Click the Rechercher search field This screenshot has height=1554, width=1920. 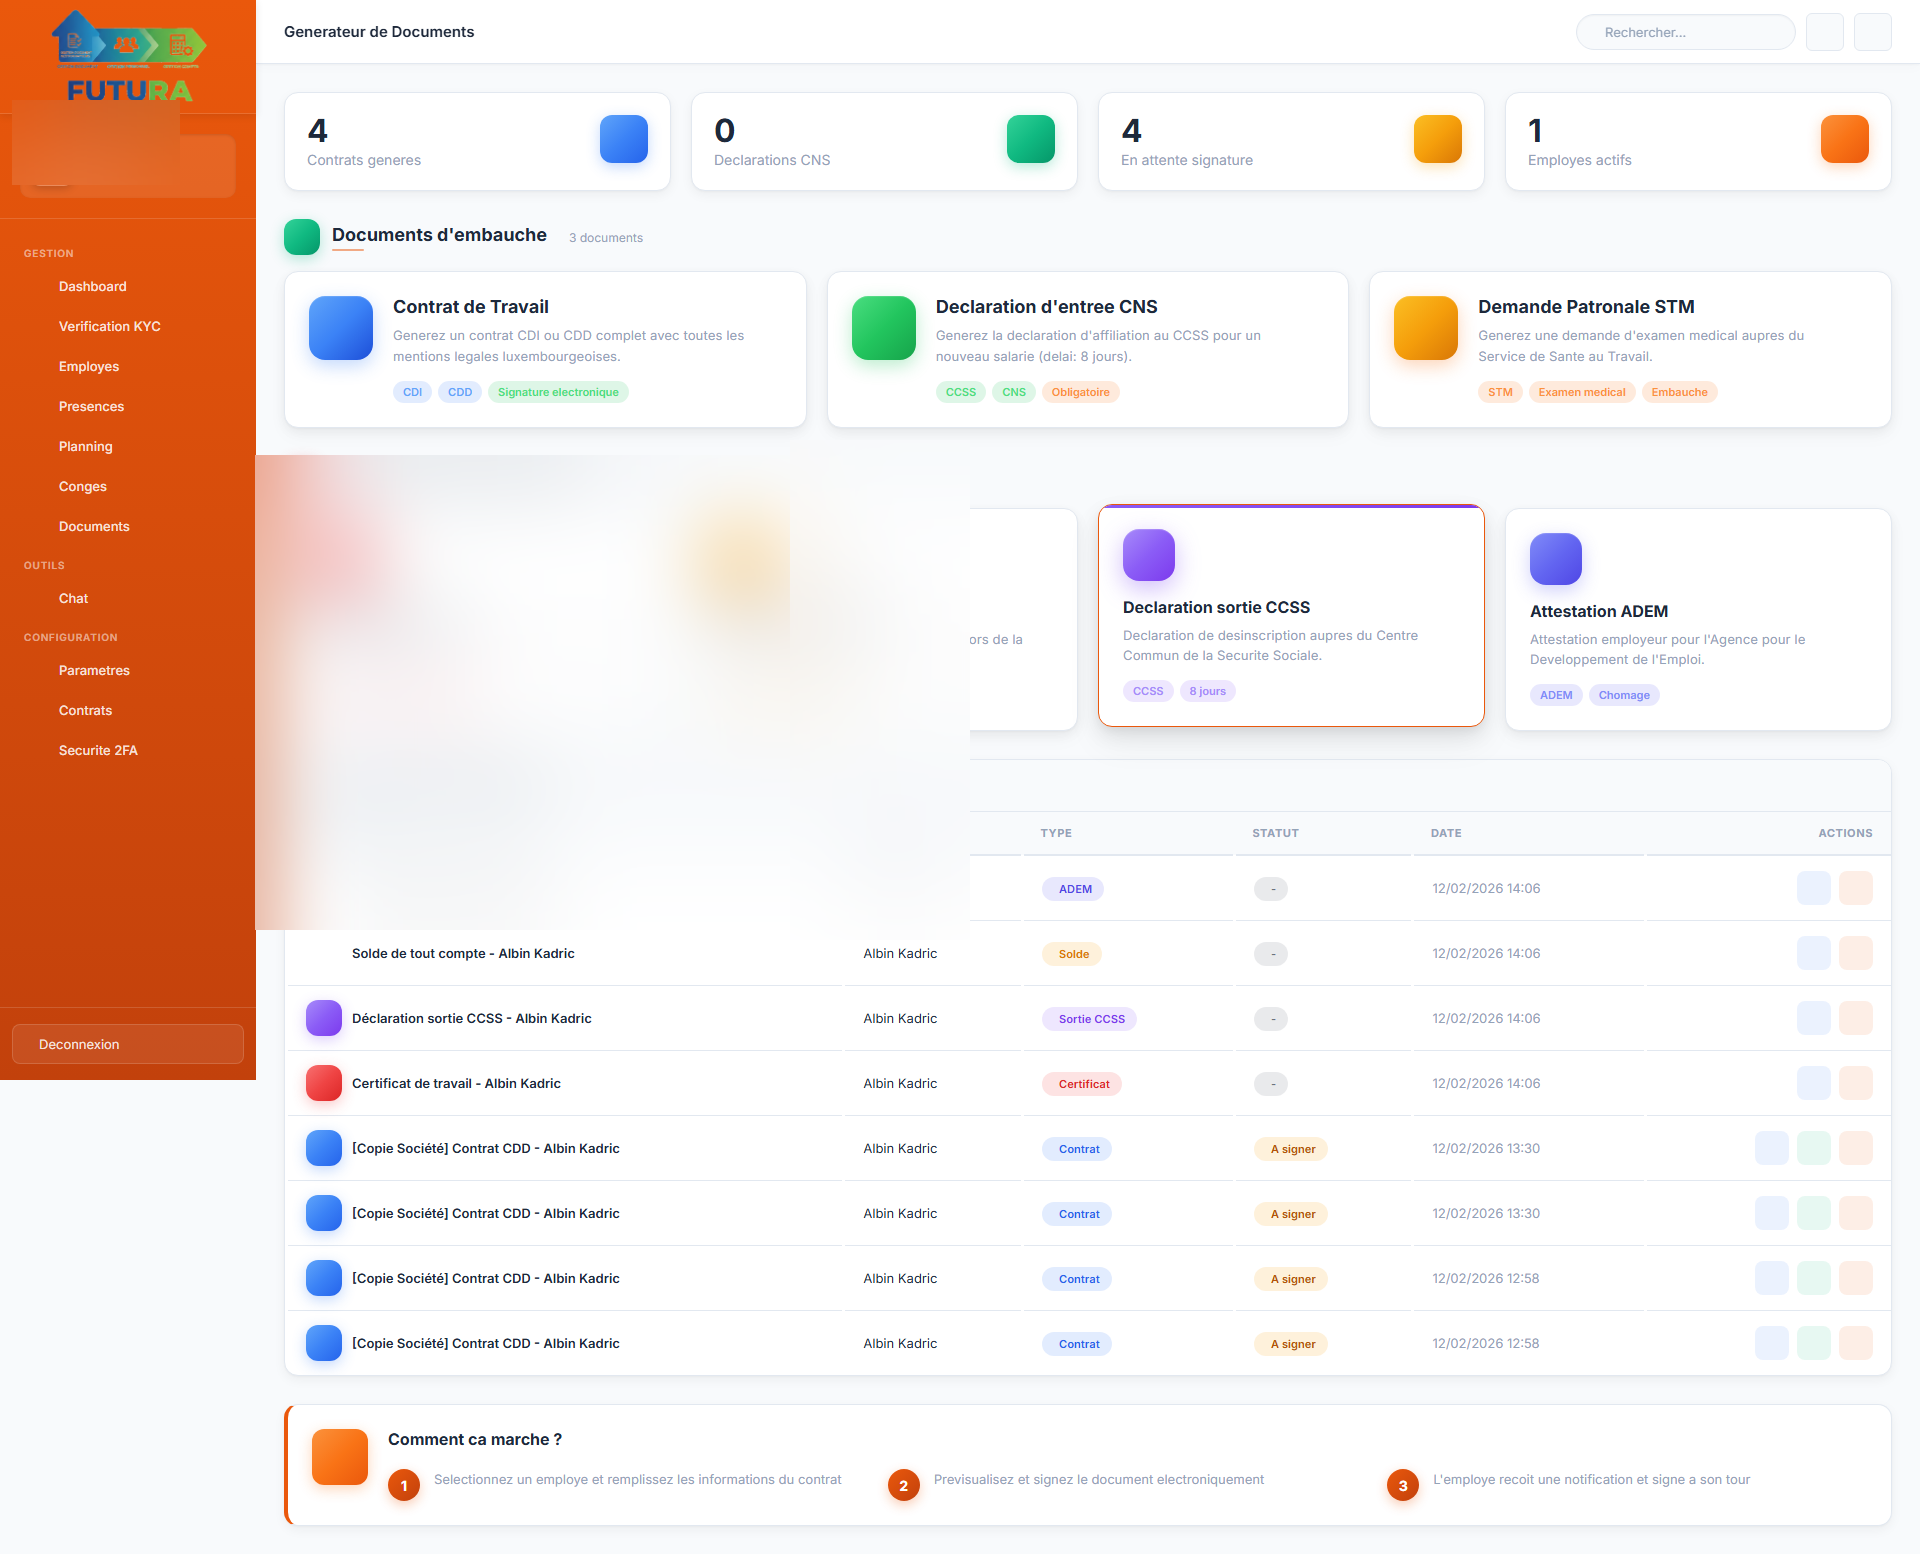(1685, 32)
